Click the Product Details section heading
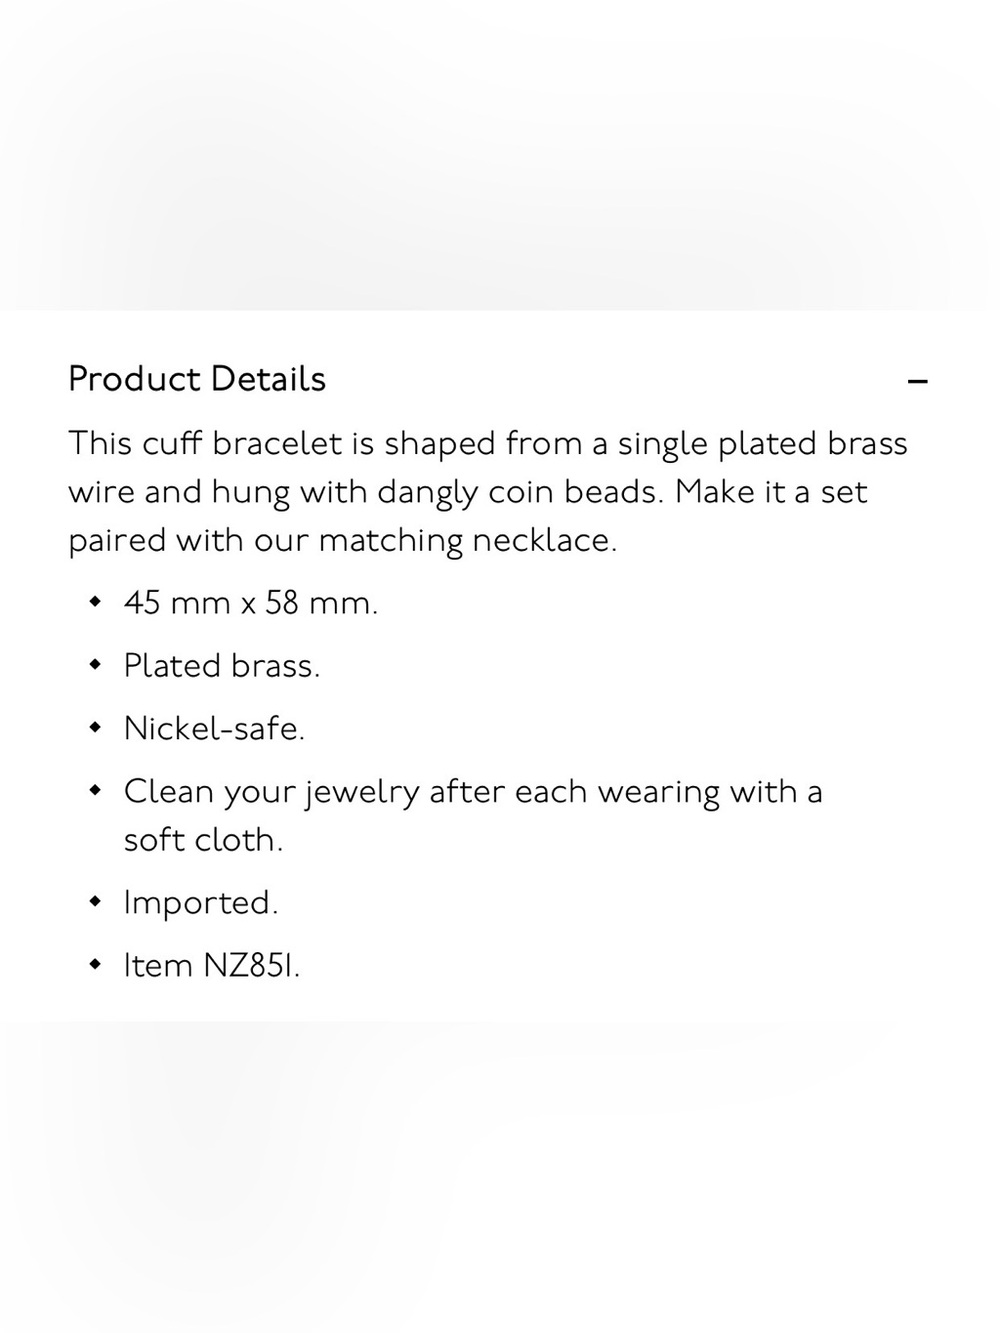 point(197,379)
